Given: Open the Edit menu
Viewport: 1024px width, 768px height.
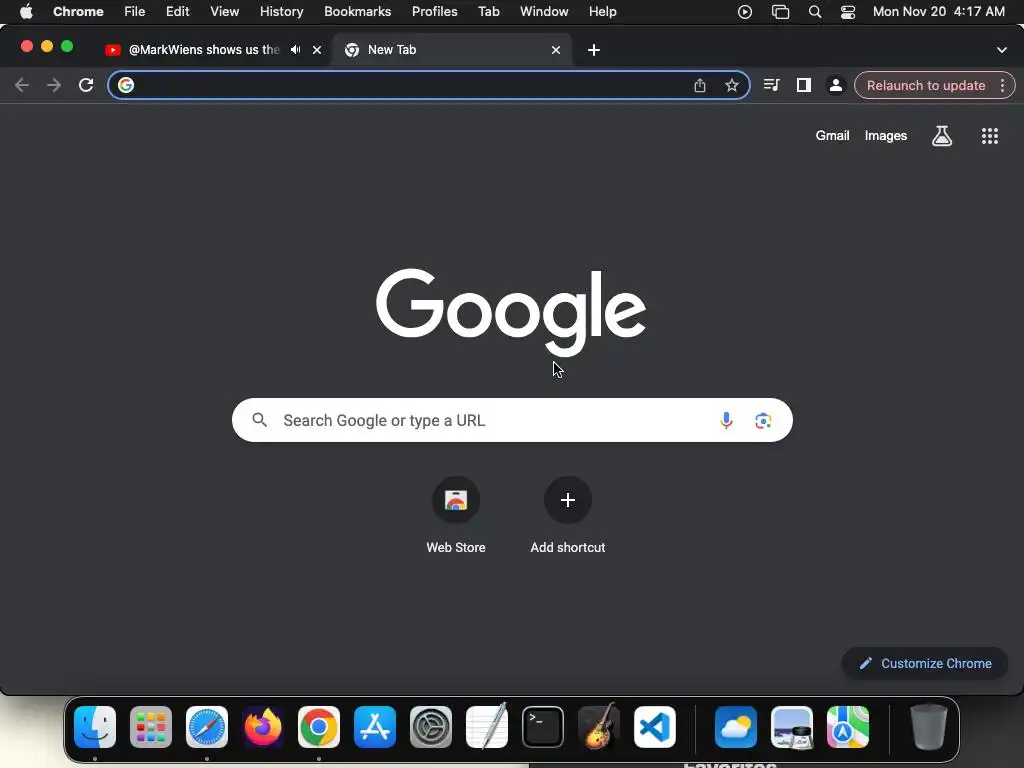Looking at the screenshot, I should [x=177, y=12].
